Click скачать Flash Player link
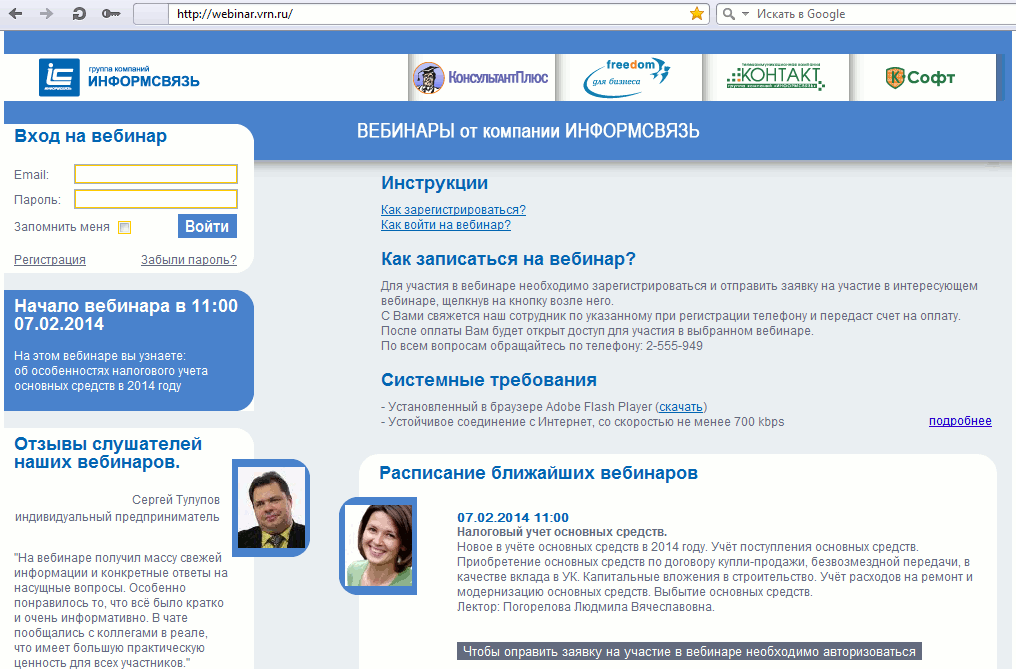Screen dimensions: 1016x669 681,406
